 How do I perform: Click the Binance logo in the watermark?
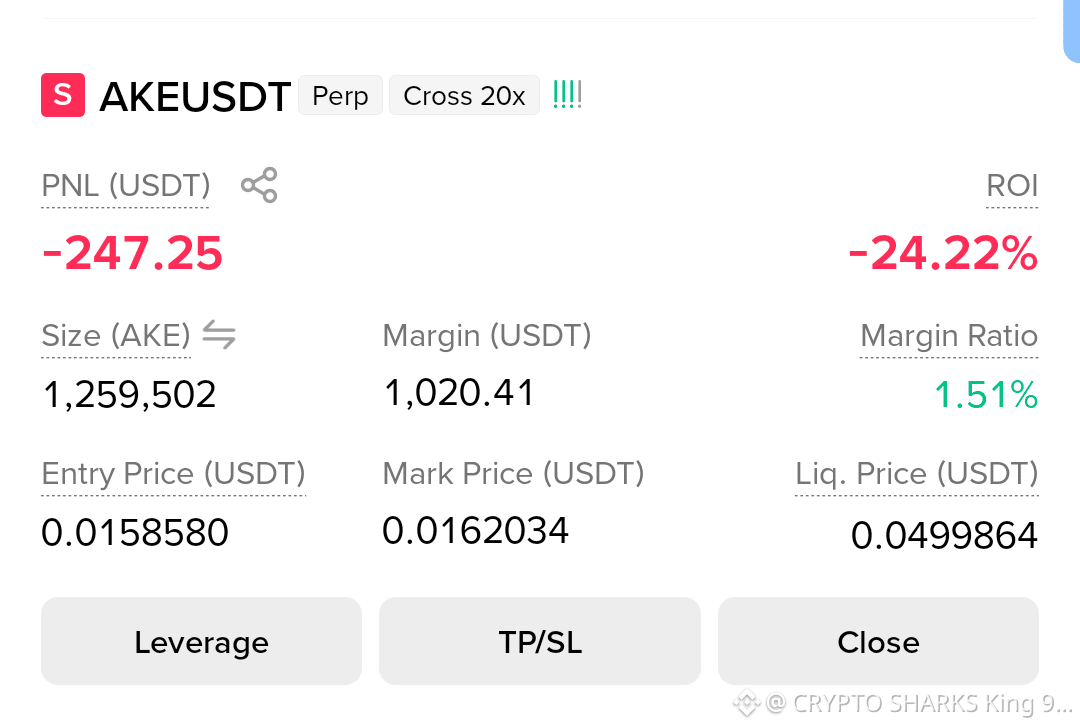click(746, 703)
